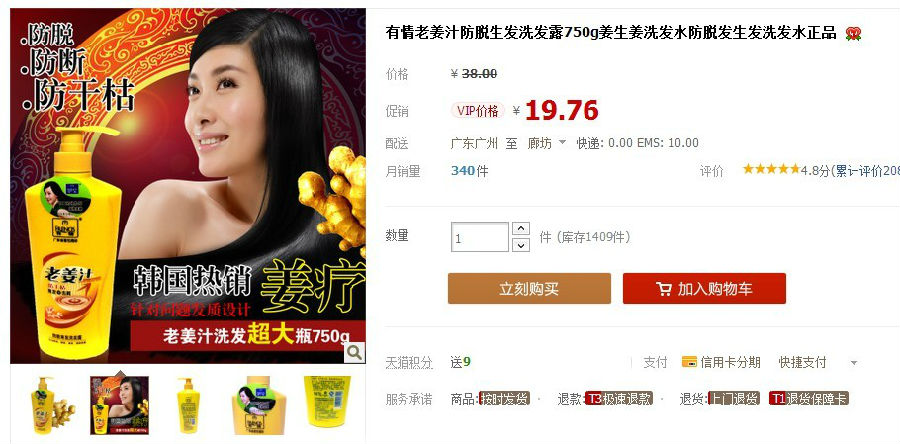
Task: Click the red heart icon after product title
Action: (853, 34)
